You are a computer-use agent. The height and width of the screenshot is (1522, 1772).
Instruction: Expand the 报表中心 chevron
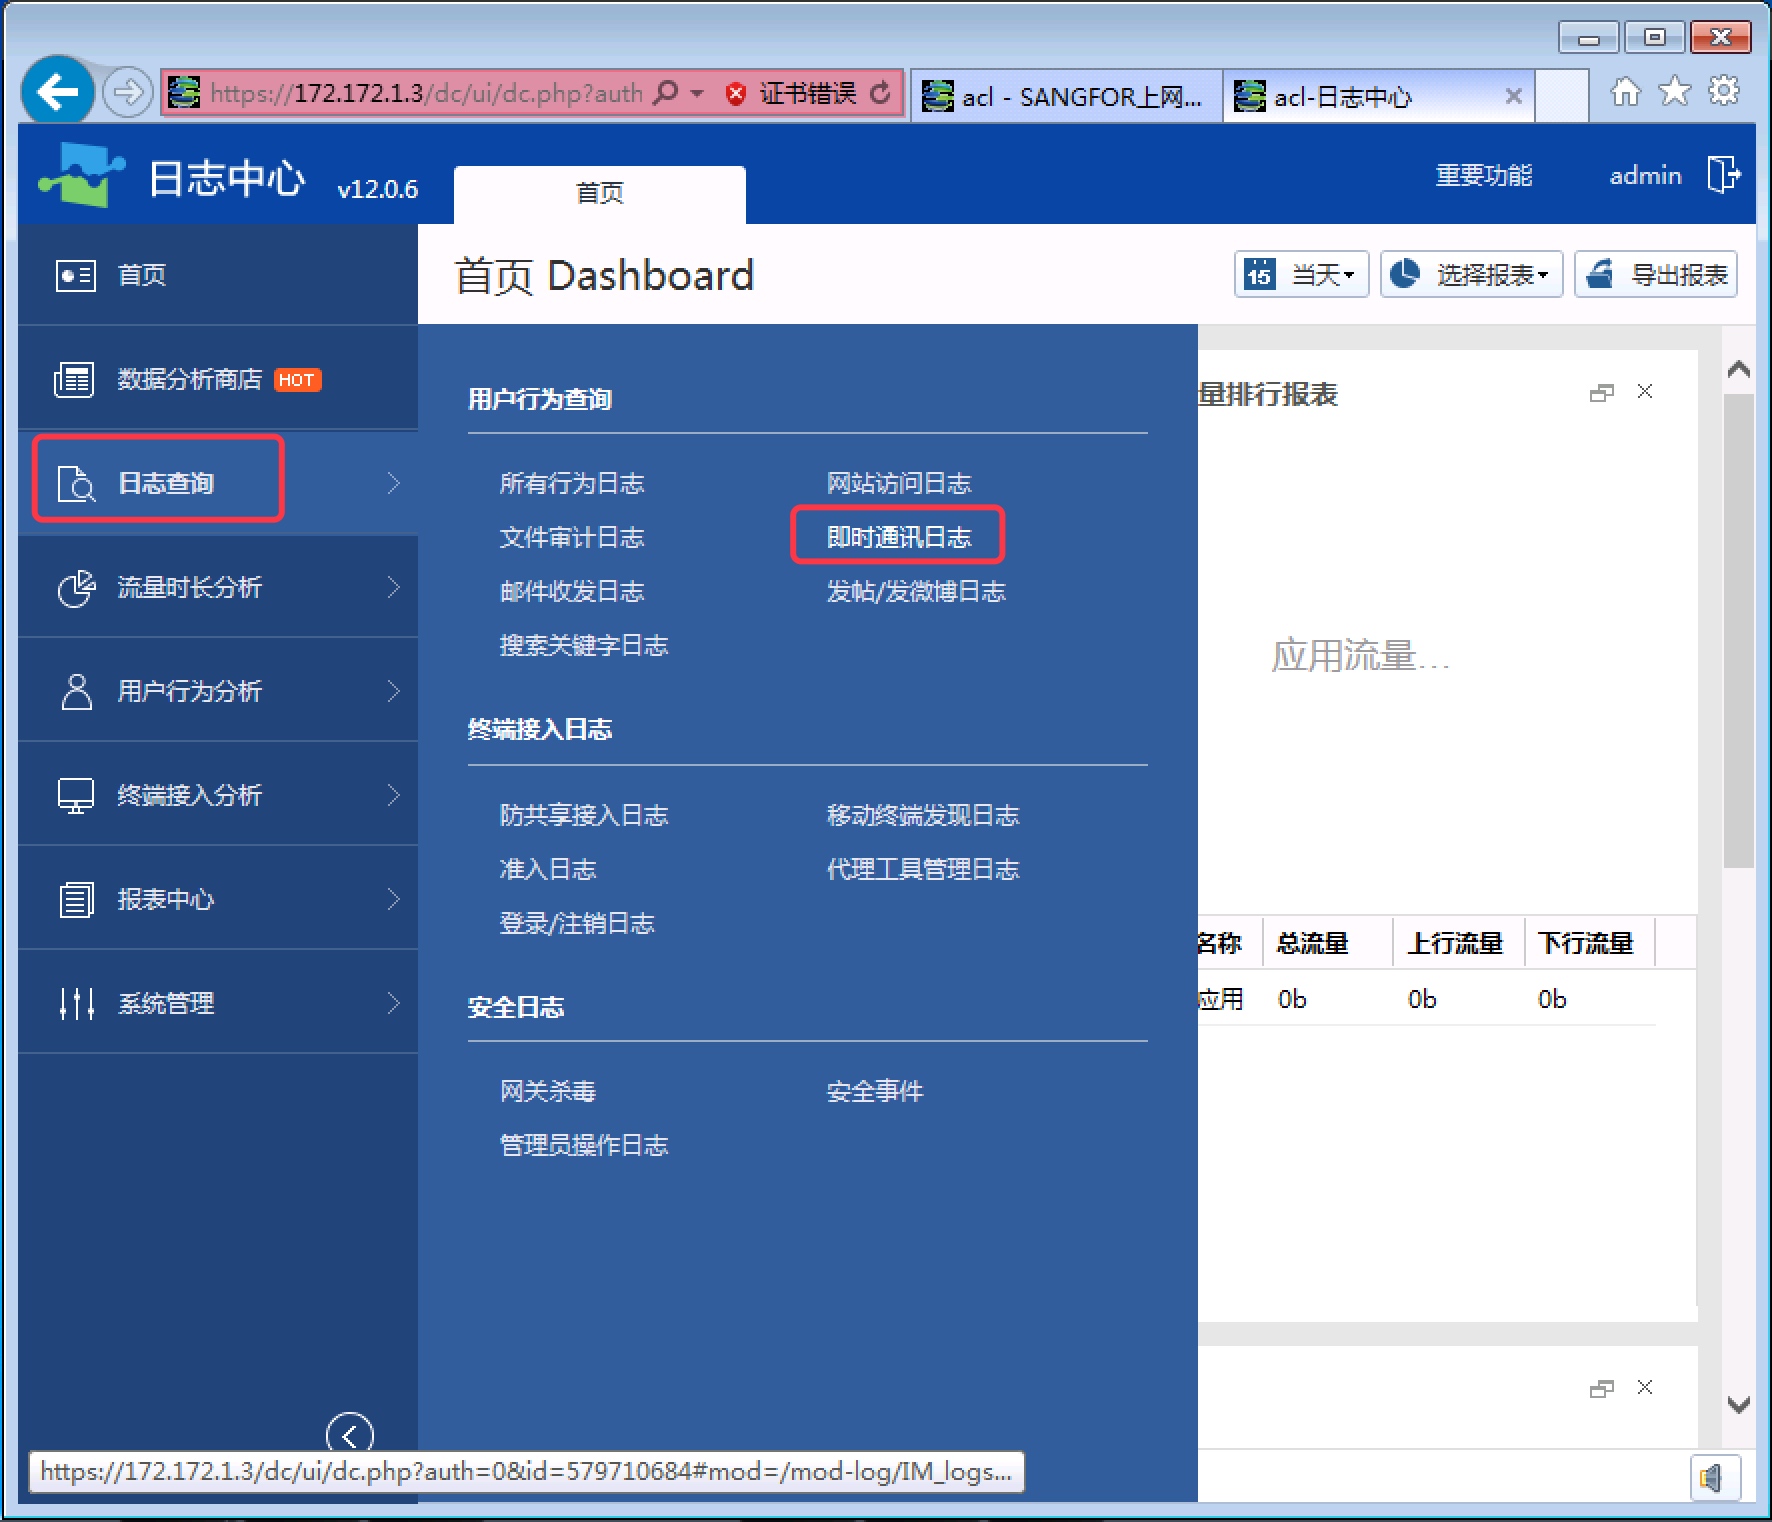tap(394, 900)
